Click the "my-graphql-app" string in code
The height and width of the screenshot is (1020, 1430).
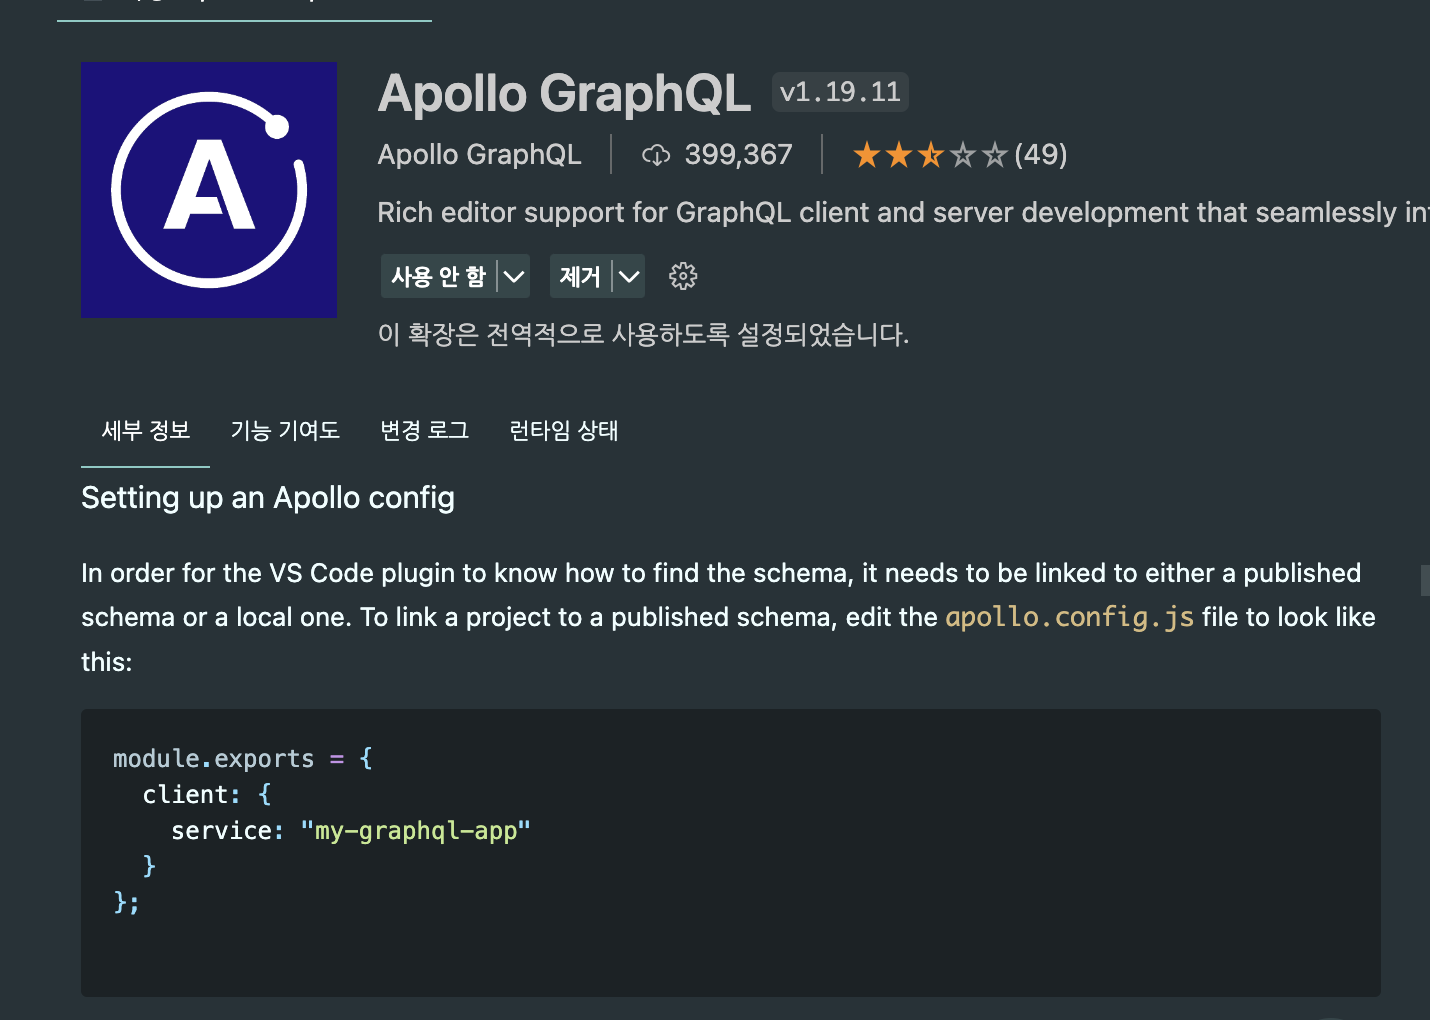(415, 831)
